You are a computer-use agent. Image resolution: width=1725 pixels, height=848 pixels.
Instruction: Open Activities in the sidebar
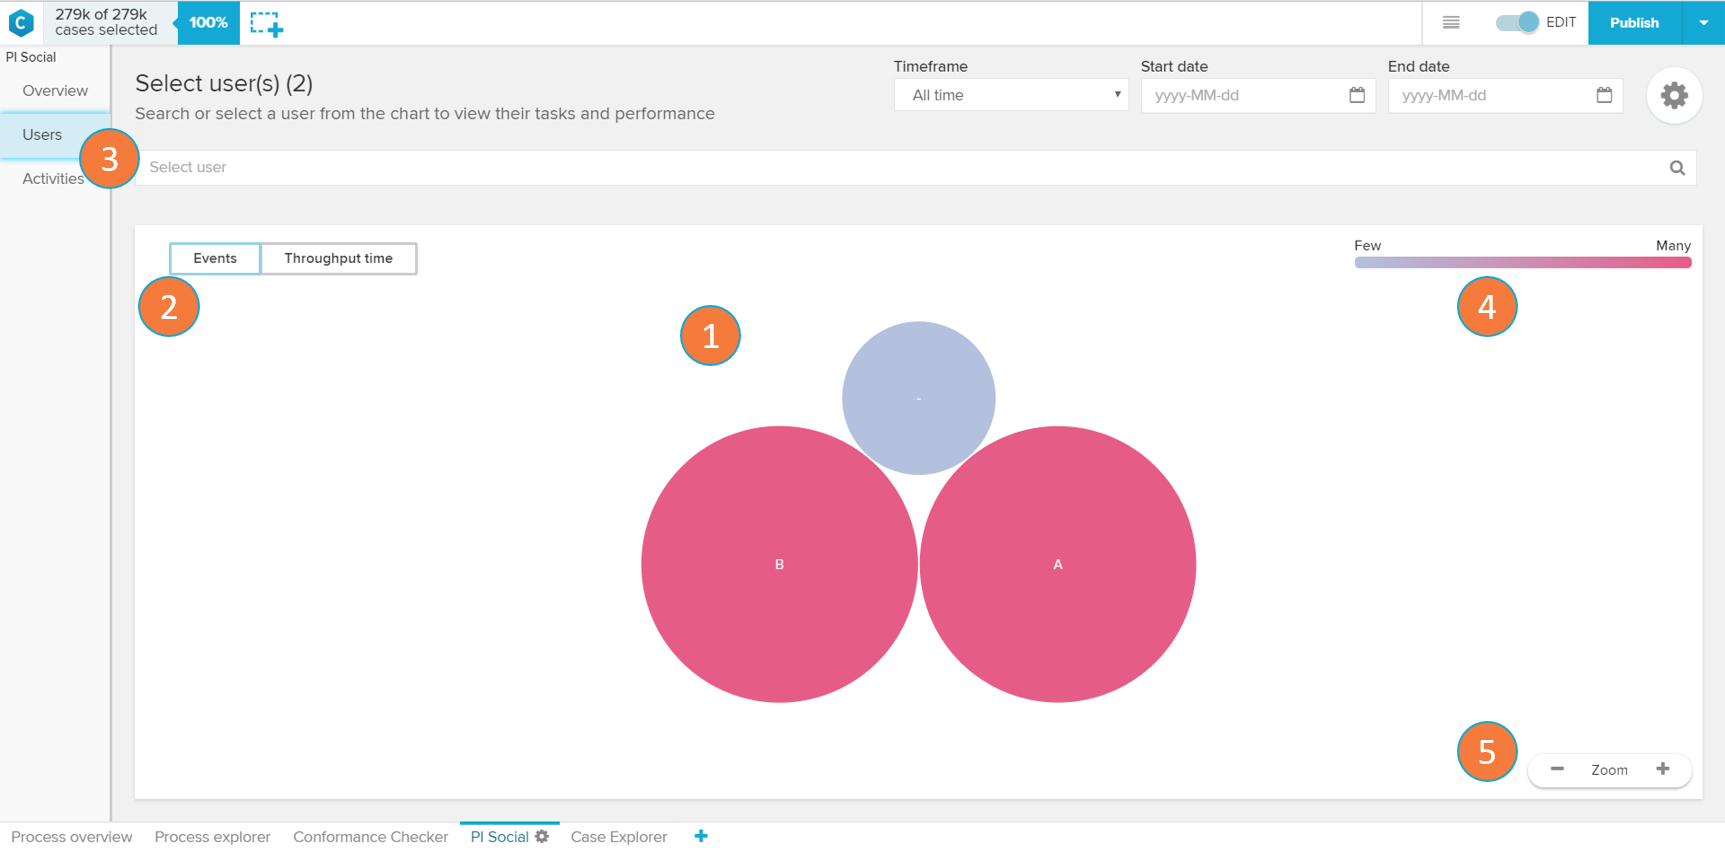tap(53, 179)
